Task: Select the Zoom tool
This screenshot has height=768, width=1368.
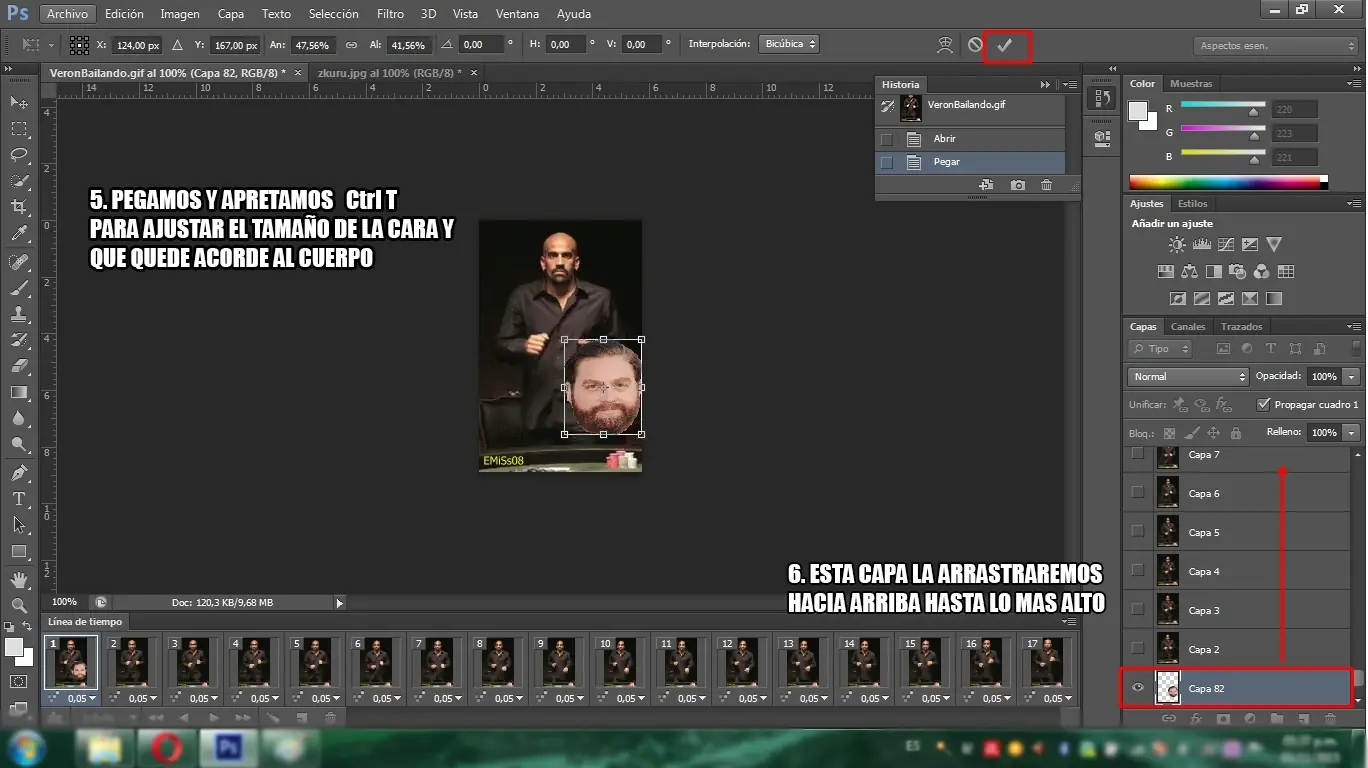Action: coord(19,606)
